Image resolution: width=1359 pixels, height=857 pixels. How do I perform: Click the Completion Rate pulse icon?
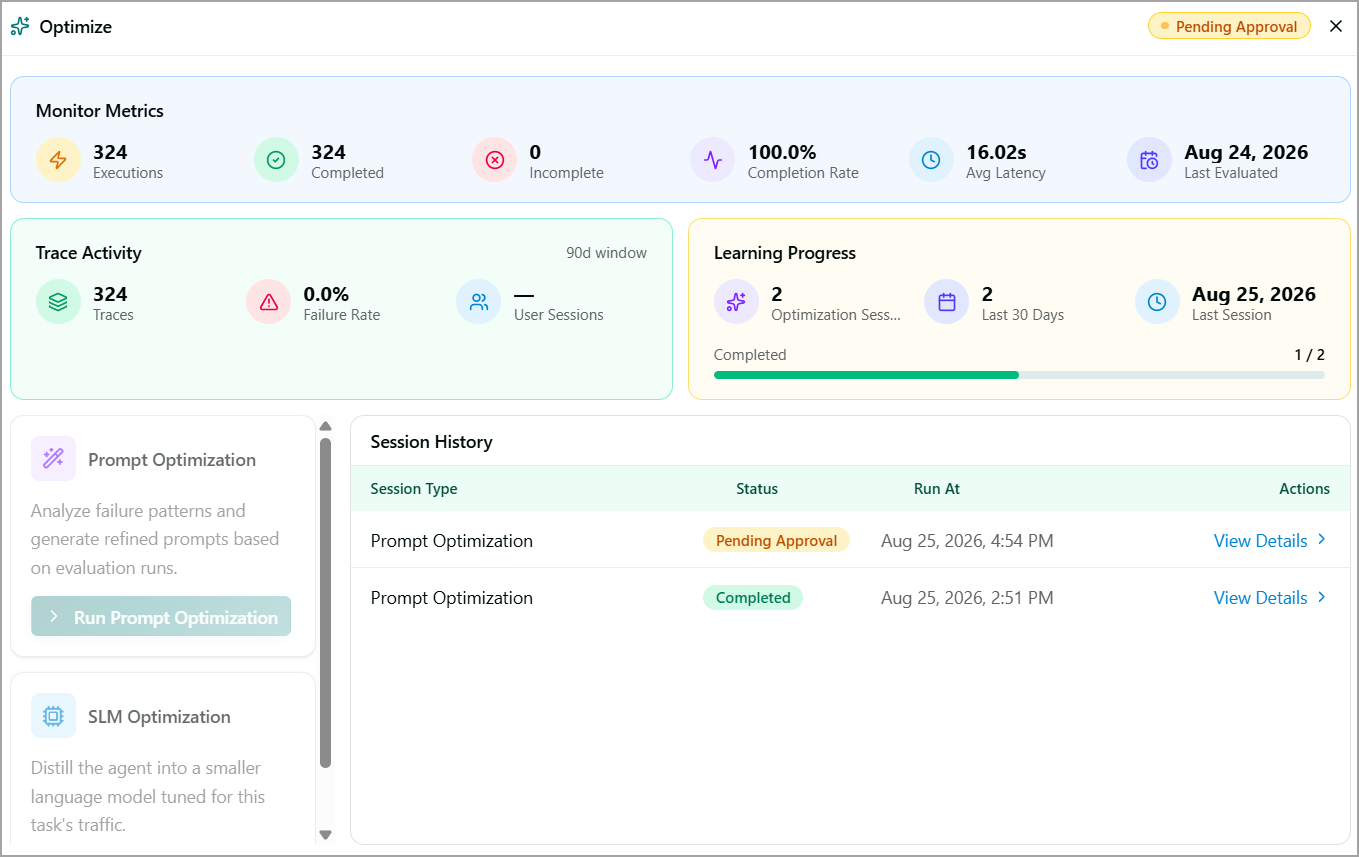click(x=712, y=160)
